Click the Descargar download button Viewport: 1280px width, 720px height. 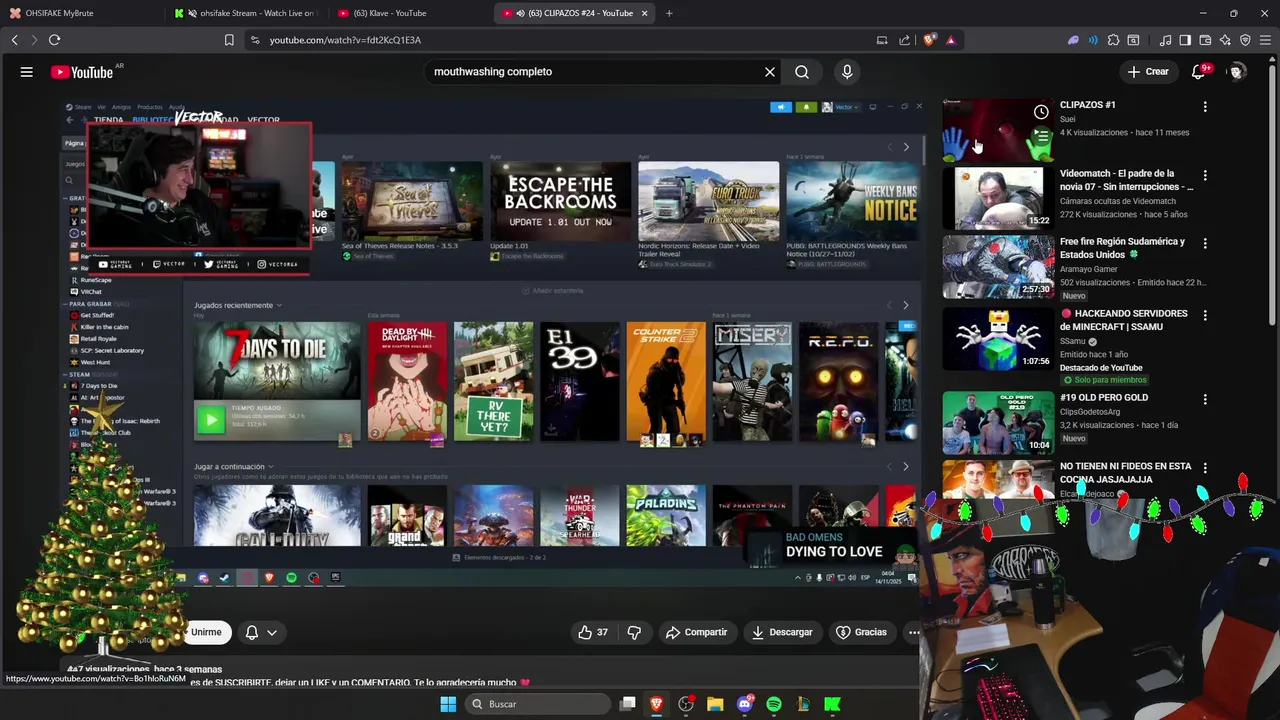(x=782, y=632)
